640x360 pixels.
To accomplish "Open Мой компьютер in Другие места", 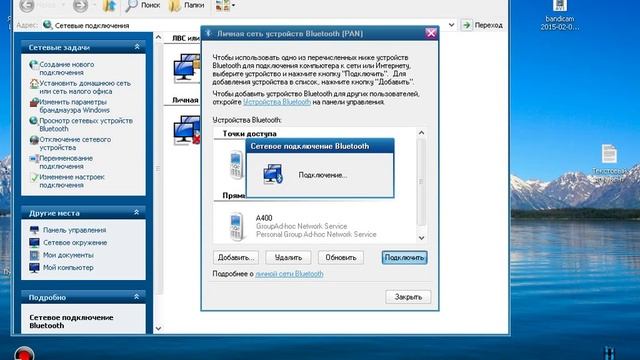I will pos(68,268).
